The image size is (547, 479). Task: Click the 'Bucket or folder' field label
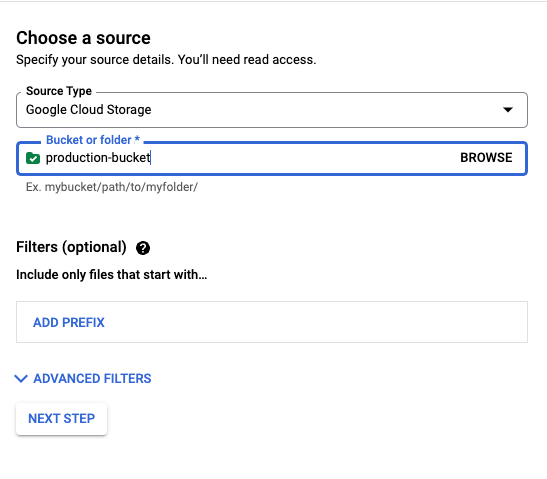93,140
